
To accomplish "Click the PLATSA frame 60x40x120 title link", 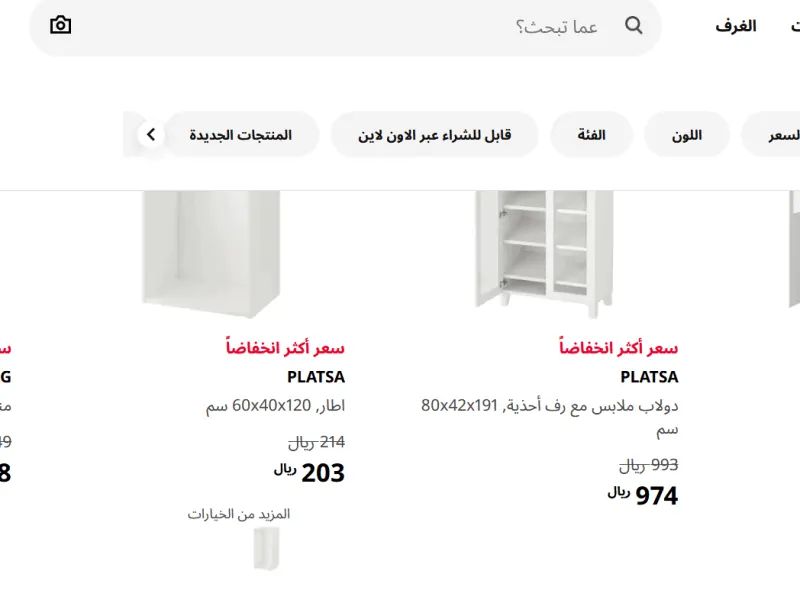I will coord(316,377).
